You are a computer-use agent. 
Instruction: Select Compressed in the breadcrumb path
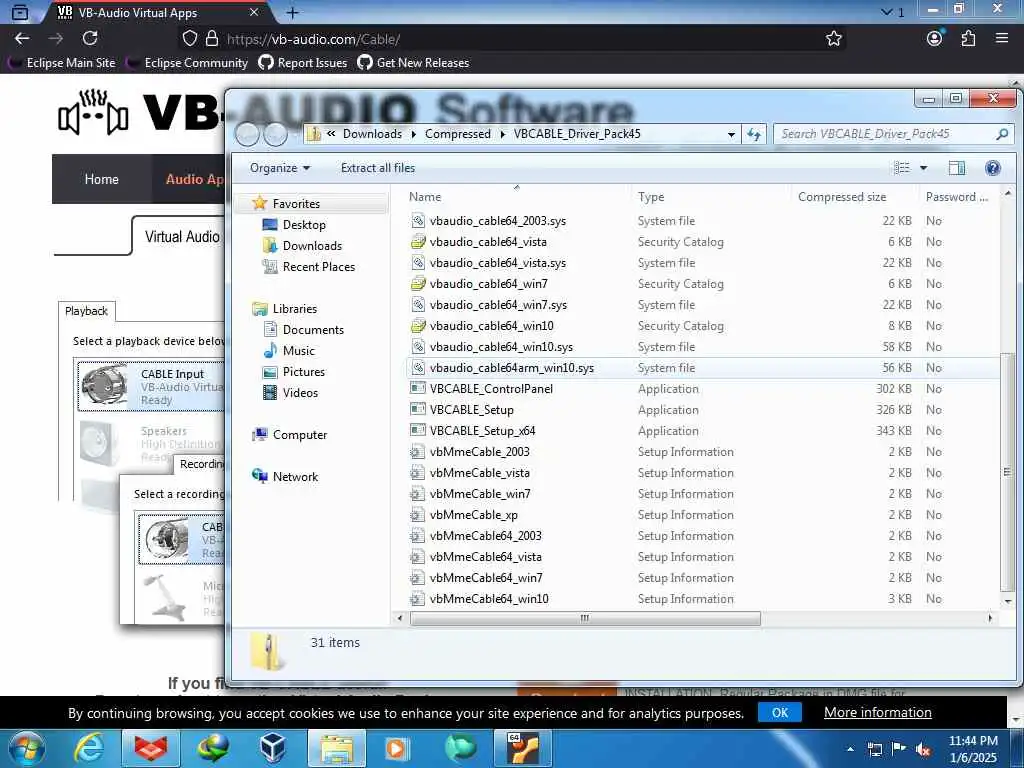point(457,134)
